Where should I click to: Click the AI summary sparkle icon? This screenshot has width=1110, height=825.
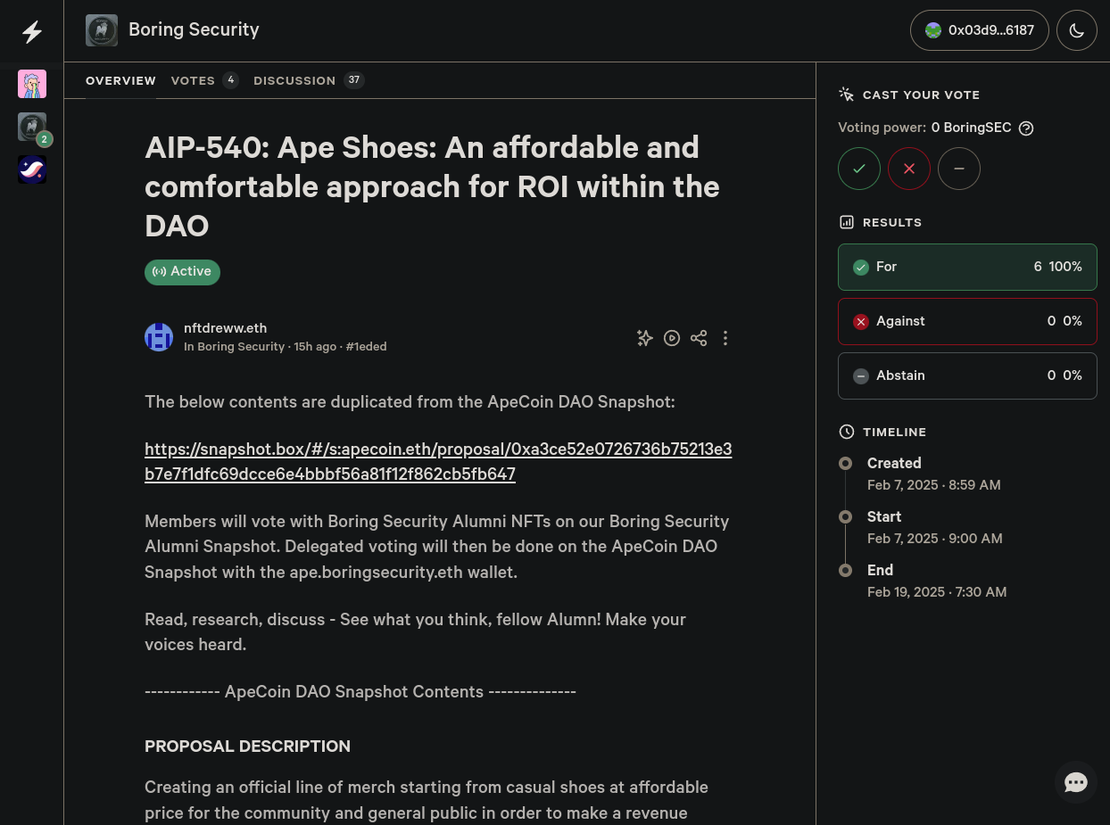click(x=644, y=338)
